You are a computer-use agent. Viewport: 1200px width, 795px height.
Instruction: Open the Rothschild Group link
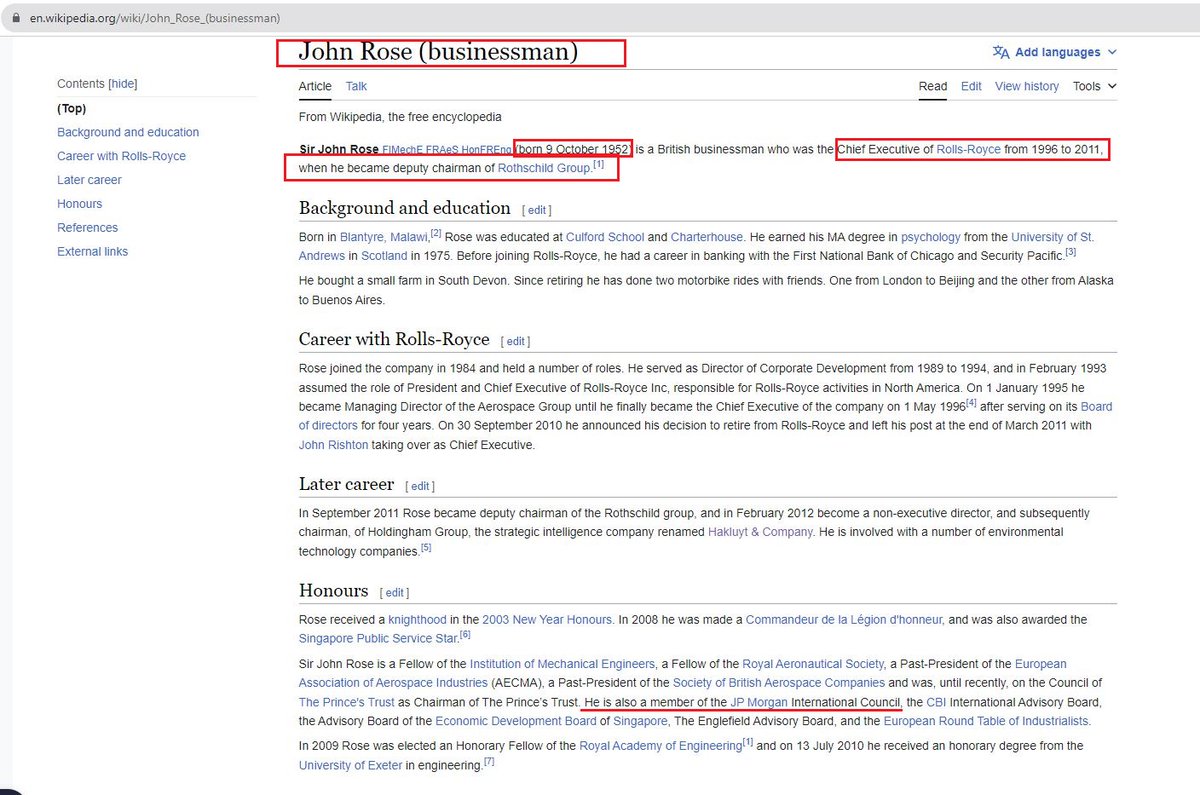544,168
